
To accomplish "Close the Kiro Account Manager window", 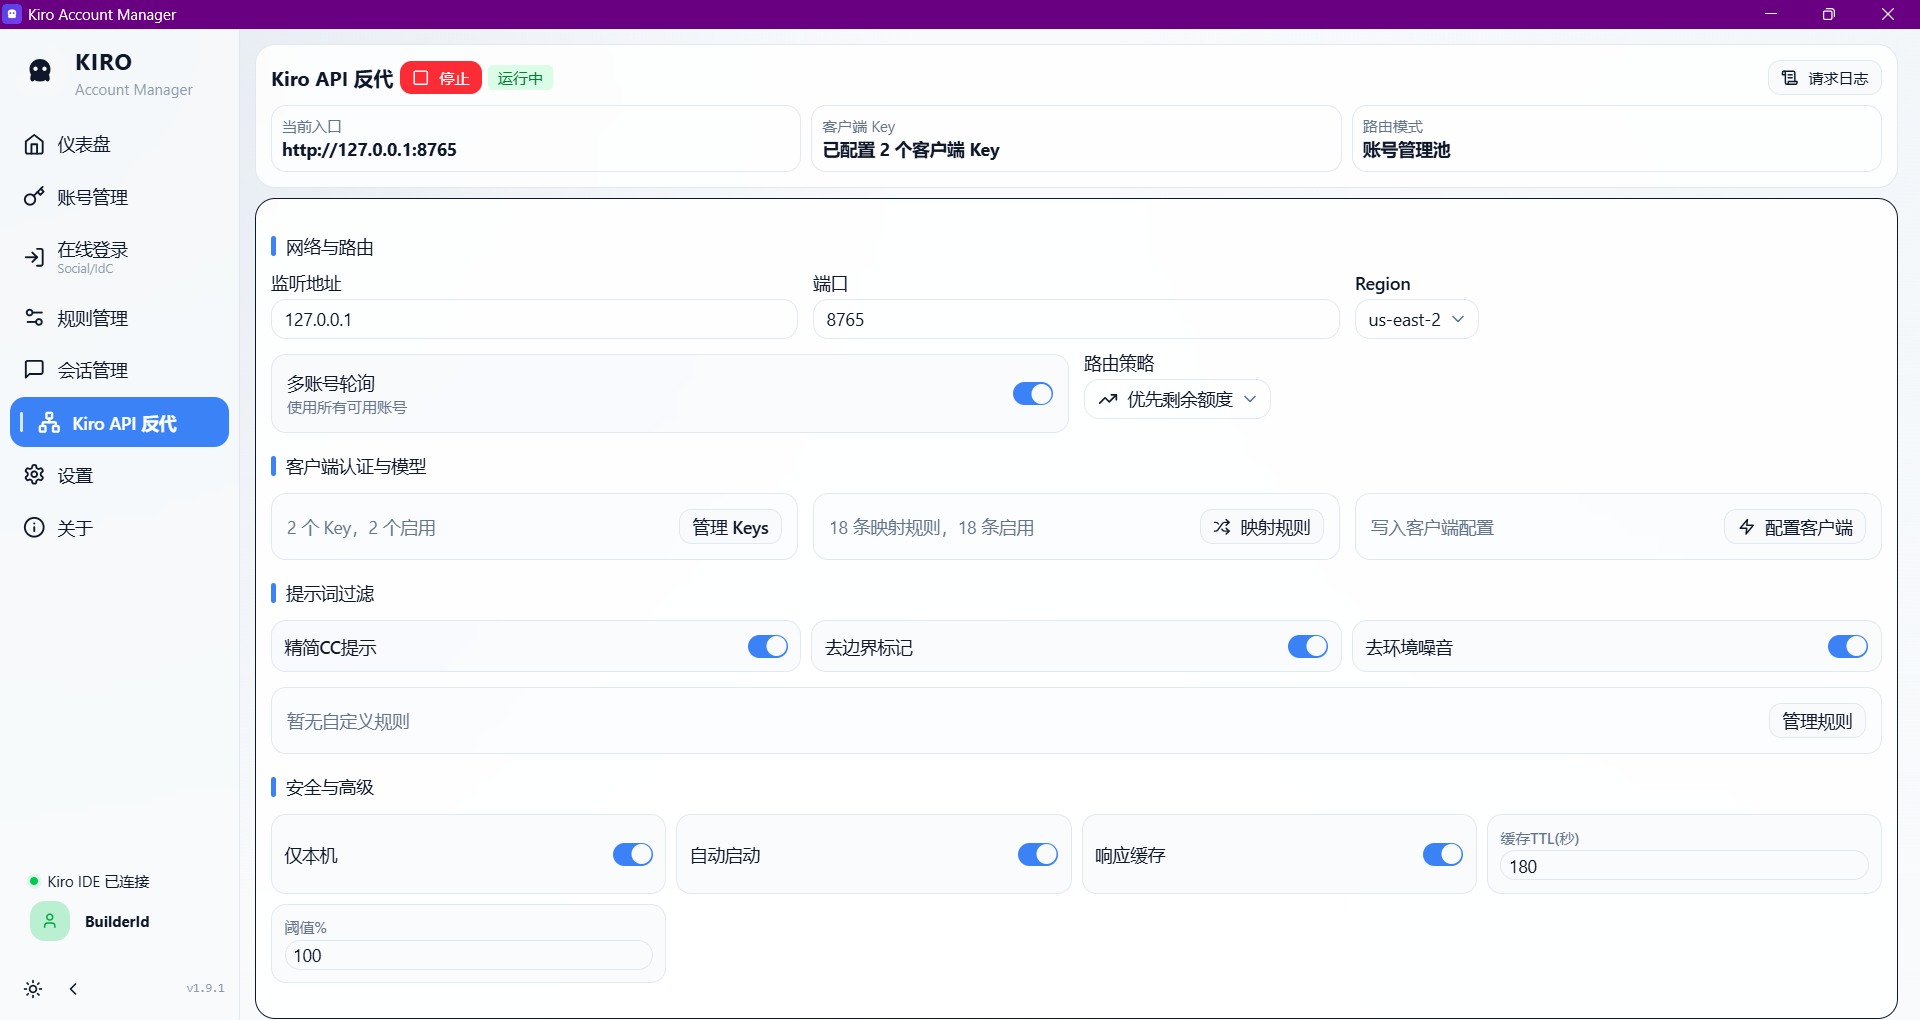I will pos(1887,14).
